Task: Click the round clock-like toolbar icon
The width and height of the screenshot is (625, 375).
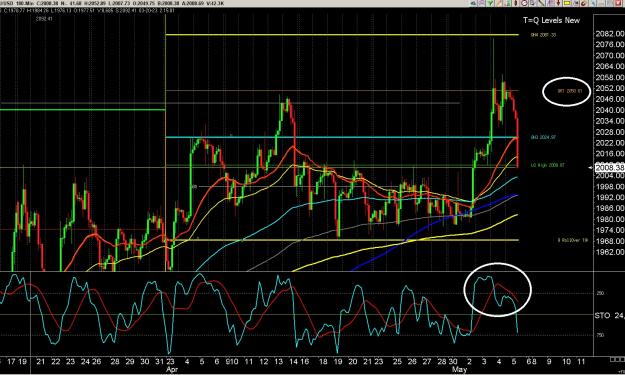Action: click(525, 3)
